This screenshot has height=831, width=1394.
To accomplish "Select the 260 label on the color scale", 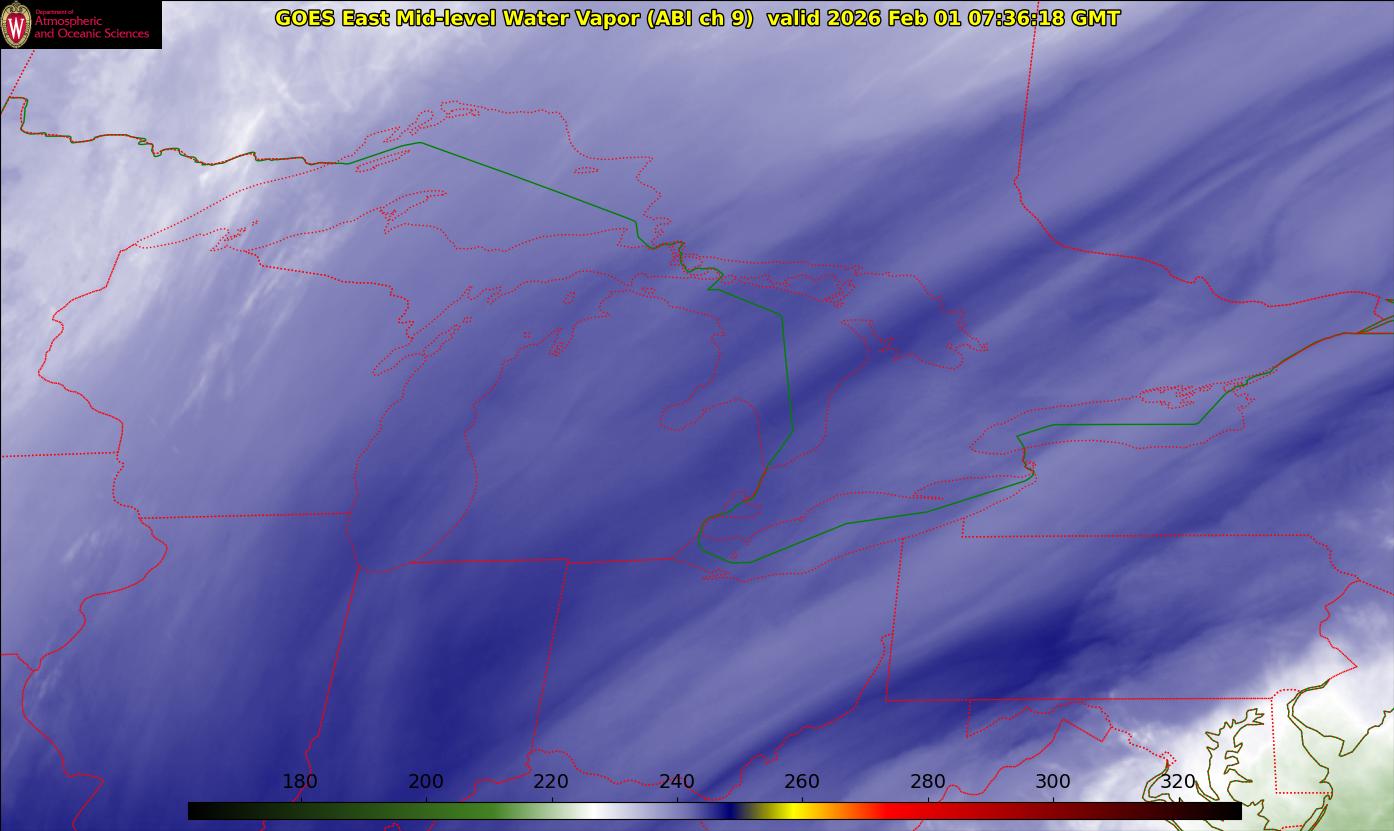I will [802, 781].
